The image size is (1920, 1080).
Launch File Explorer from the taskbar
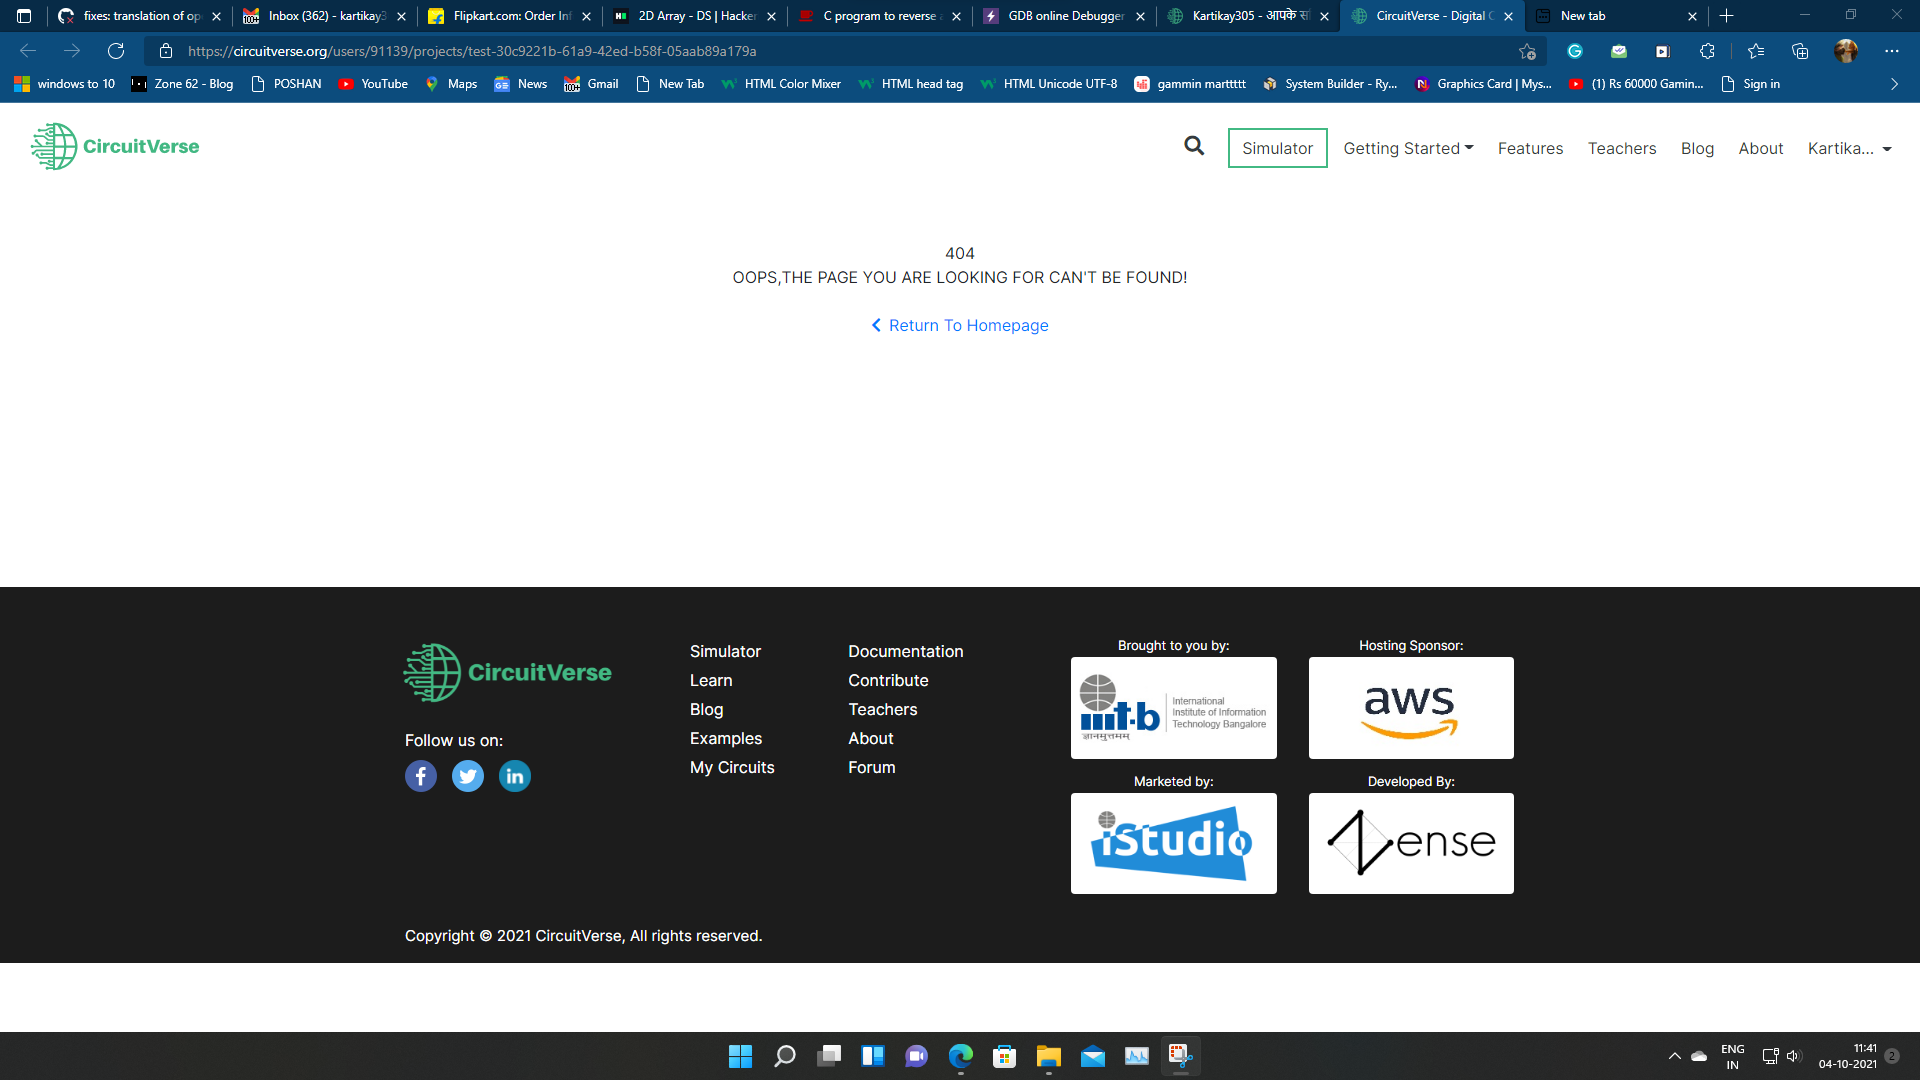pyautogui.click(x=1048, y=1056)
